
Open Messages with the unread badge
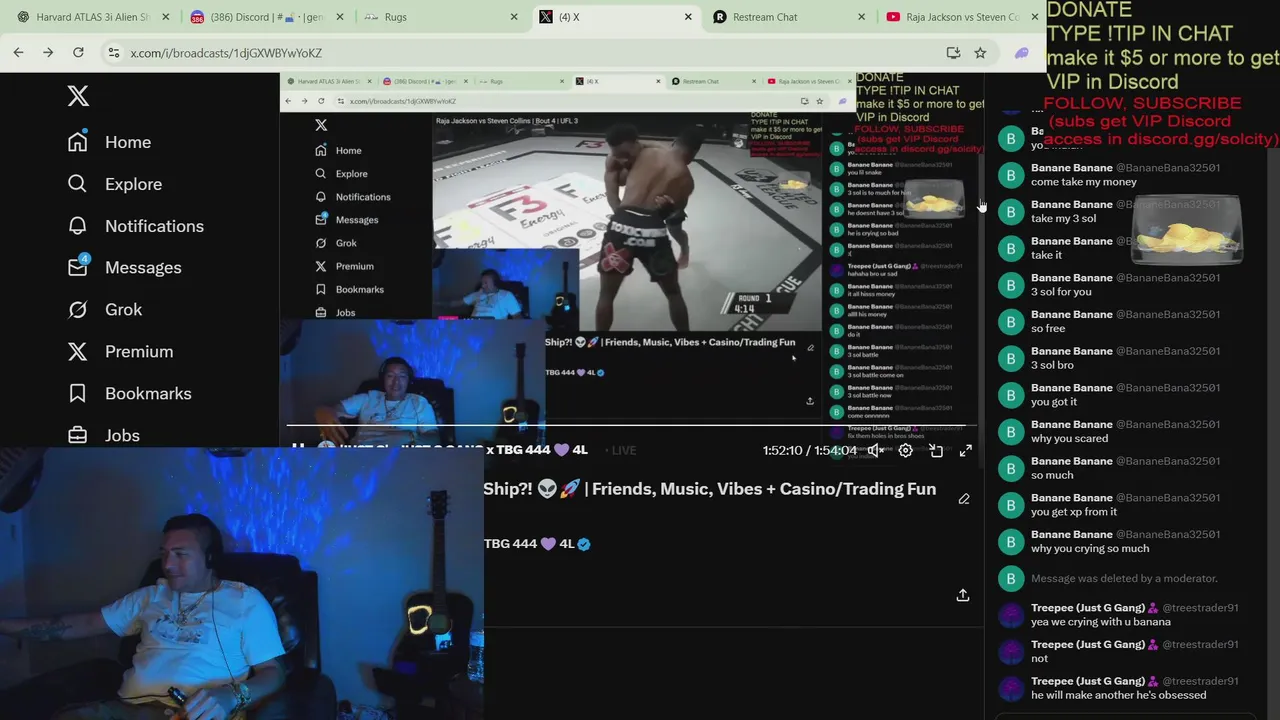click(x=124, y=267)
